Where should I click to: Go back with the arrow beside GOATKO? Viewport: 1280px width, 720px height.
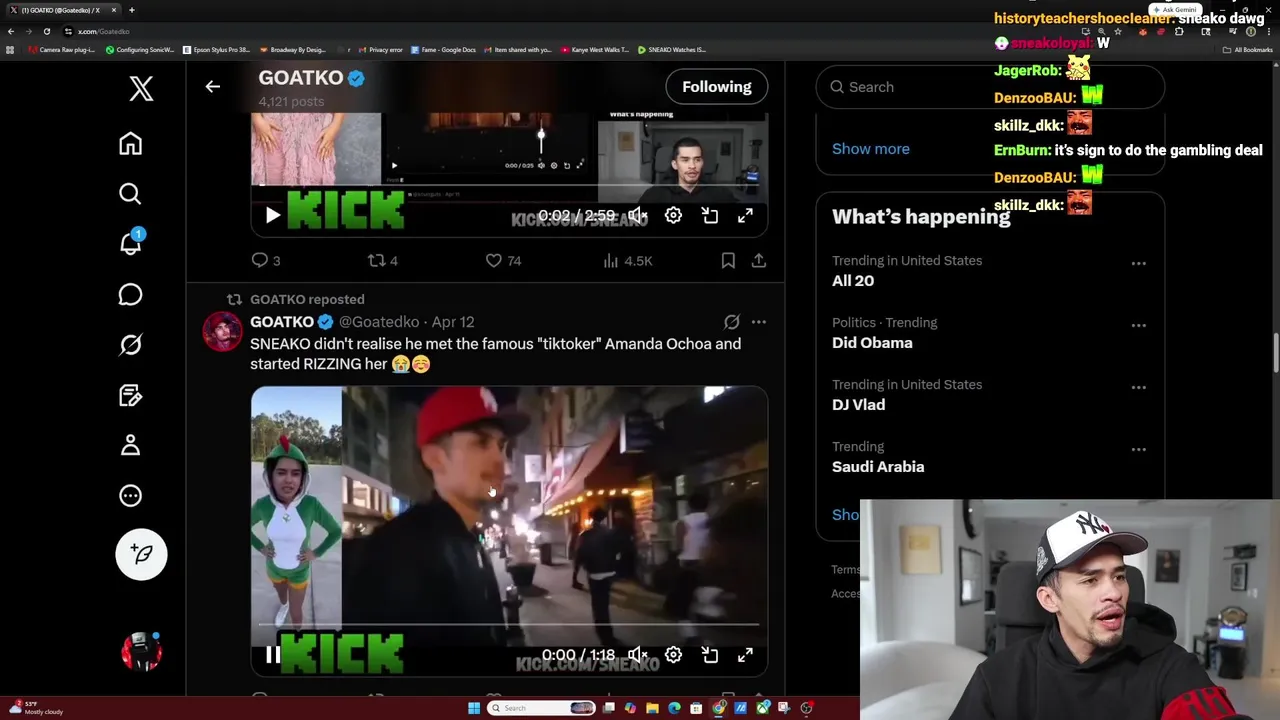click(x=212, y=87)
